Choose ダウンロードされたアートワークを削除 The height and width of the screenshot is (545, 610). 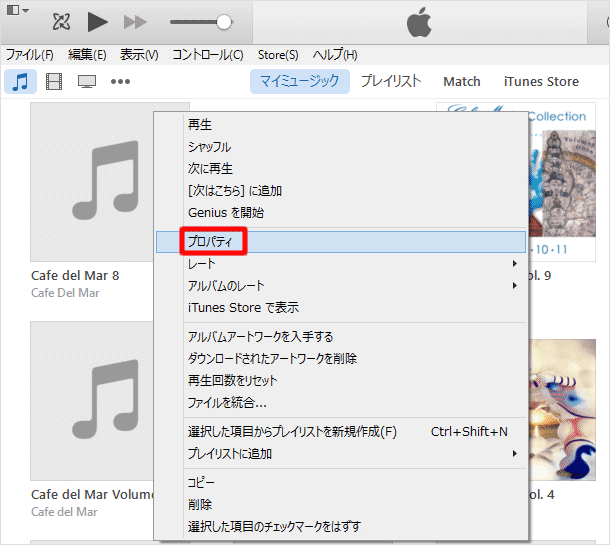click(x=341, y=358)
